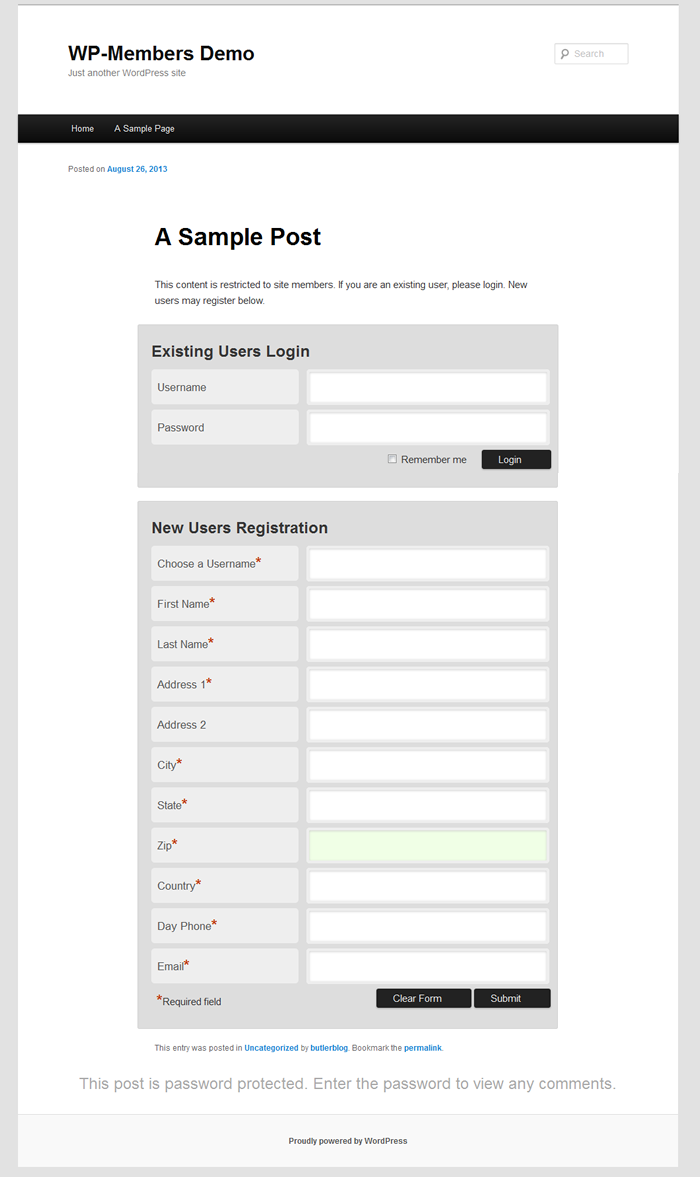700x1177 pixels.
Task: Focus the highlighted Zip input field
Action: [428, 846]
